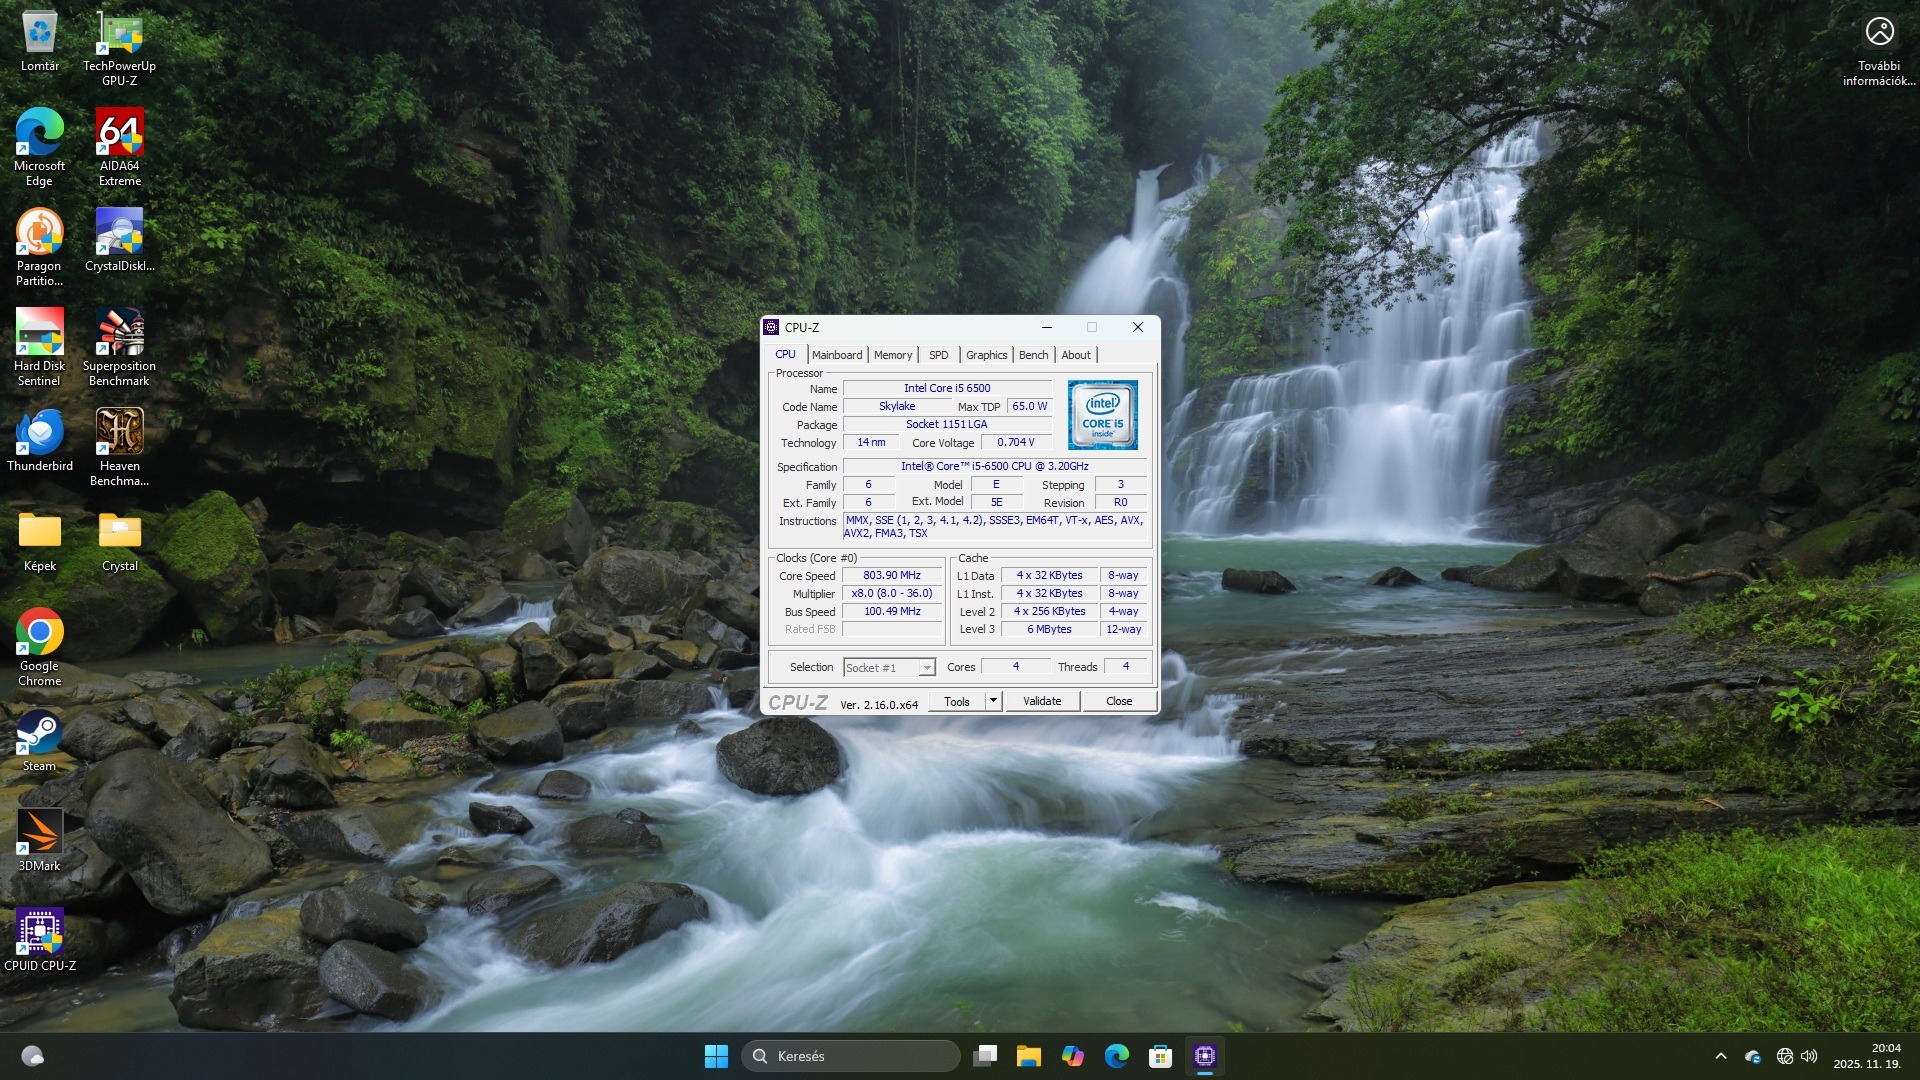
Task: Click the CPUID CPU-Z desktop icon
Action: (39, 934)
